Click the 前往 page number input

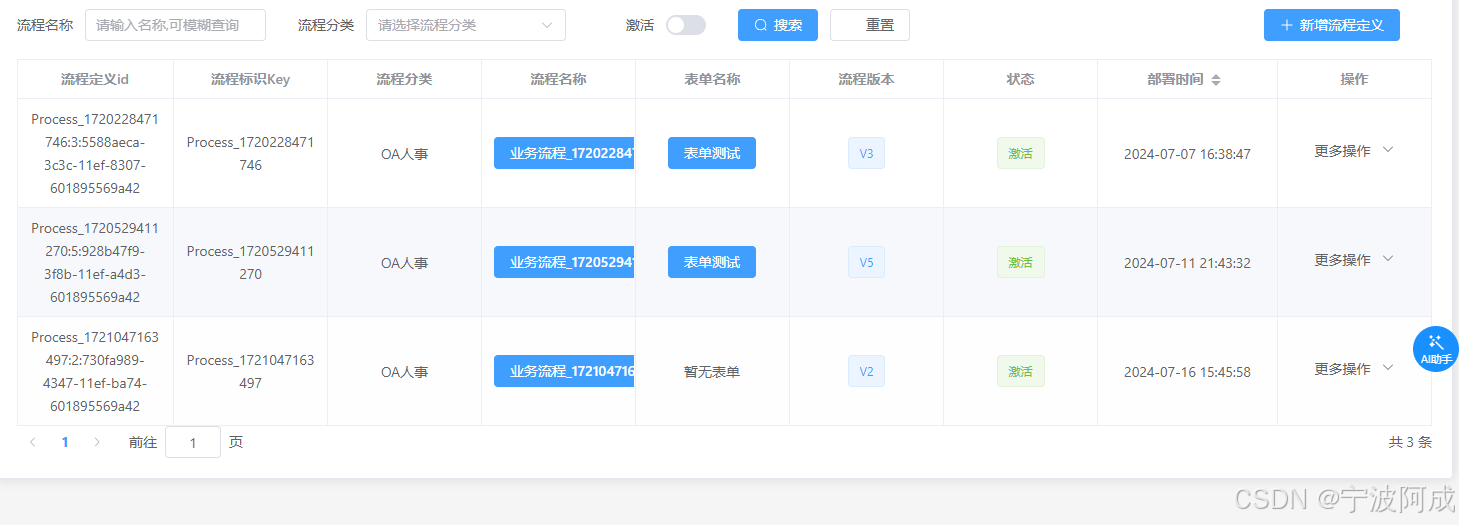pos(193,442)
